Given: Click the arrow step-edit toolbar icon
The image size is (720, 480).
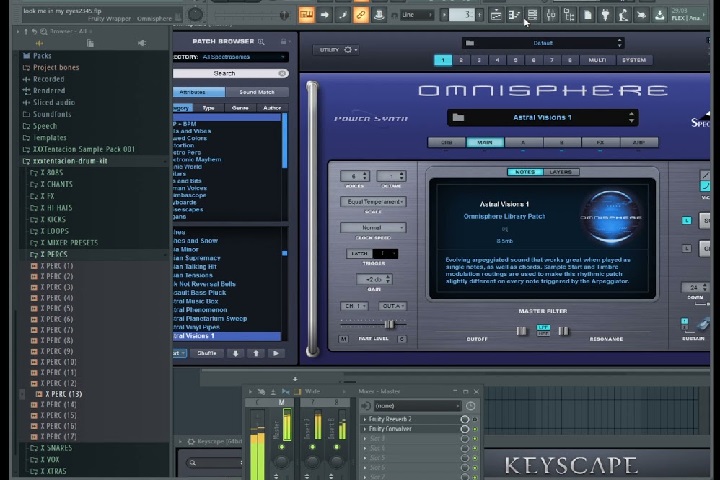Looking at the screenshot, I should click(x=324, y=15).
